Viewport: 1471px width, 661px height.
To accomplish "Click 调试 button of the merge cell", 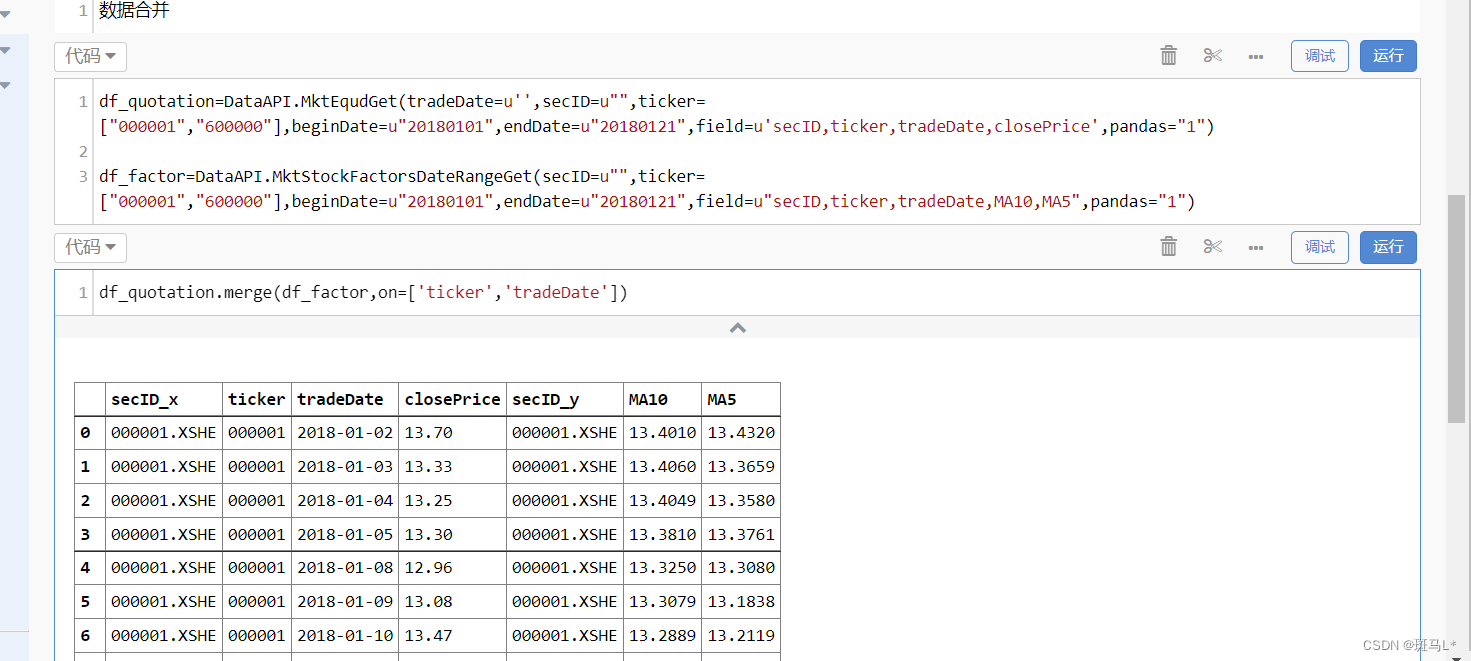I will pos(1320,247).
